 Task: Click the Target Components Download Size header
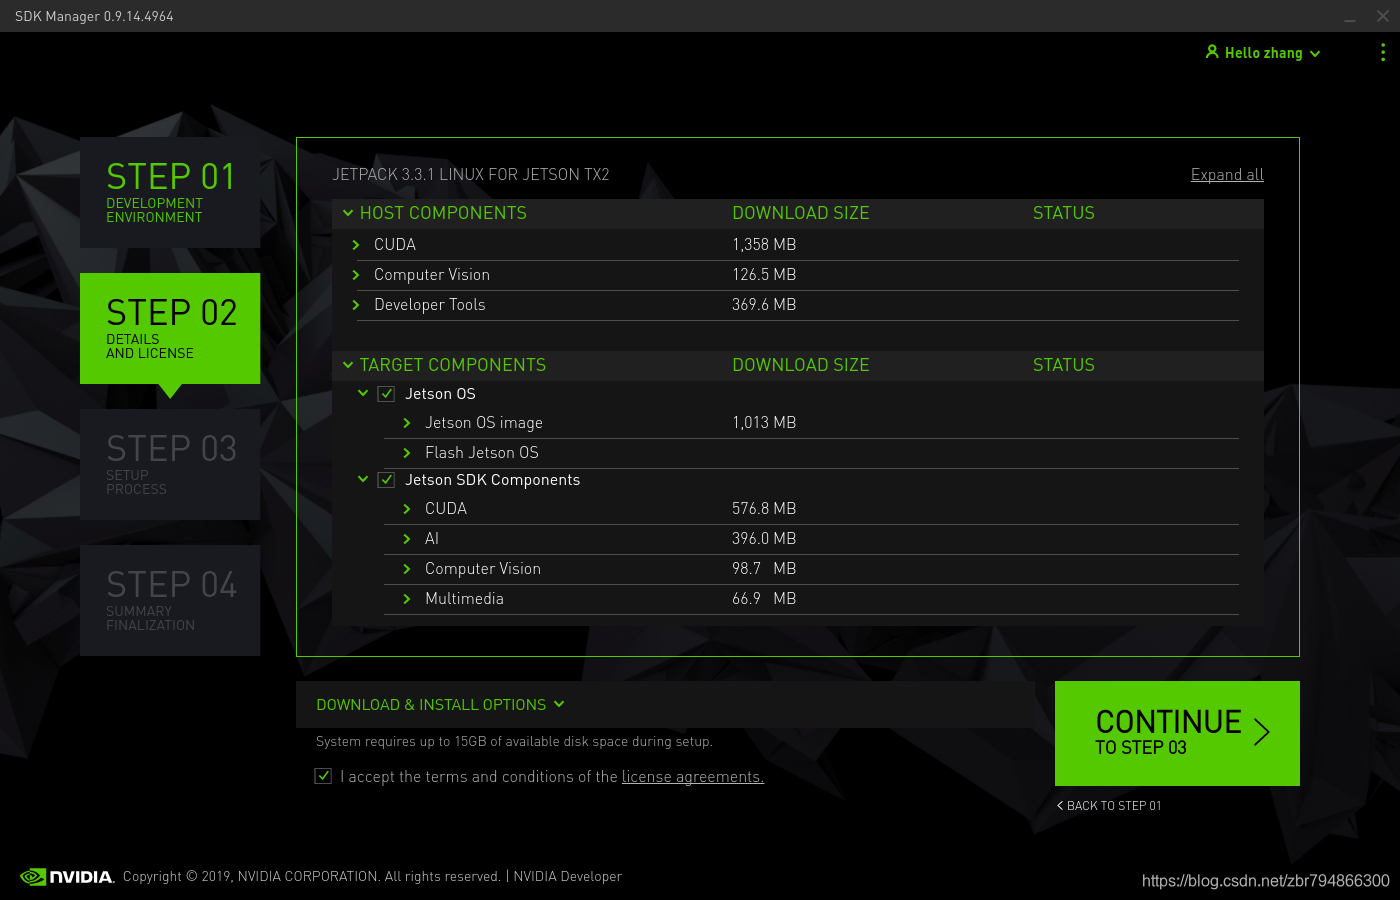(801, 365)
